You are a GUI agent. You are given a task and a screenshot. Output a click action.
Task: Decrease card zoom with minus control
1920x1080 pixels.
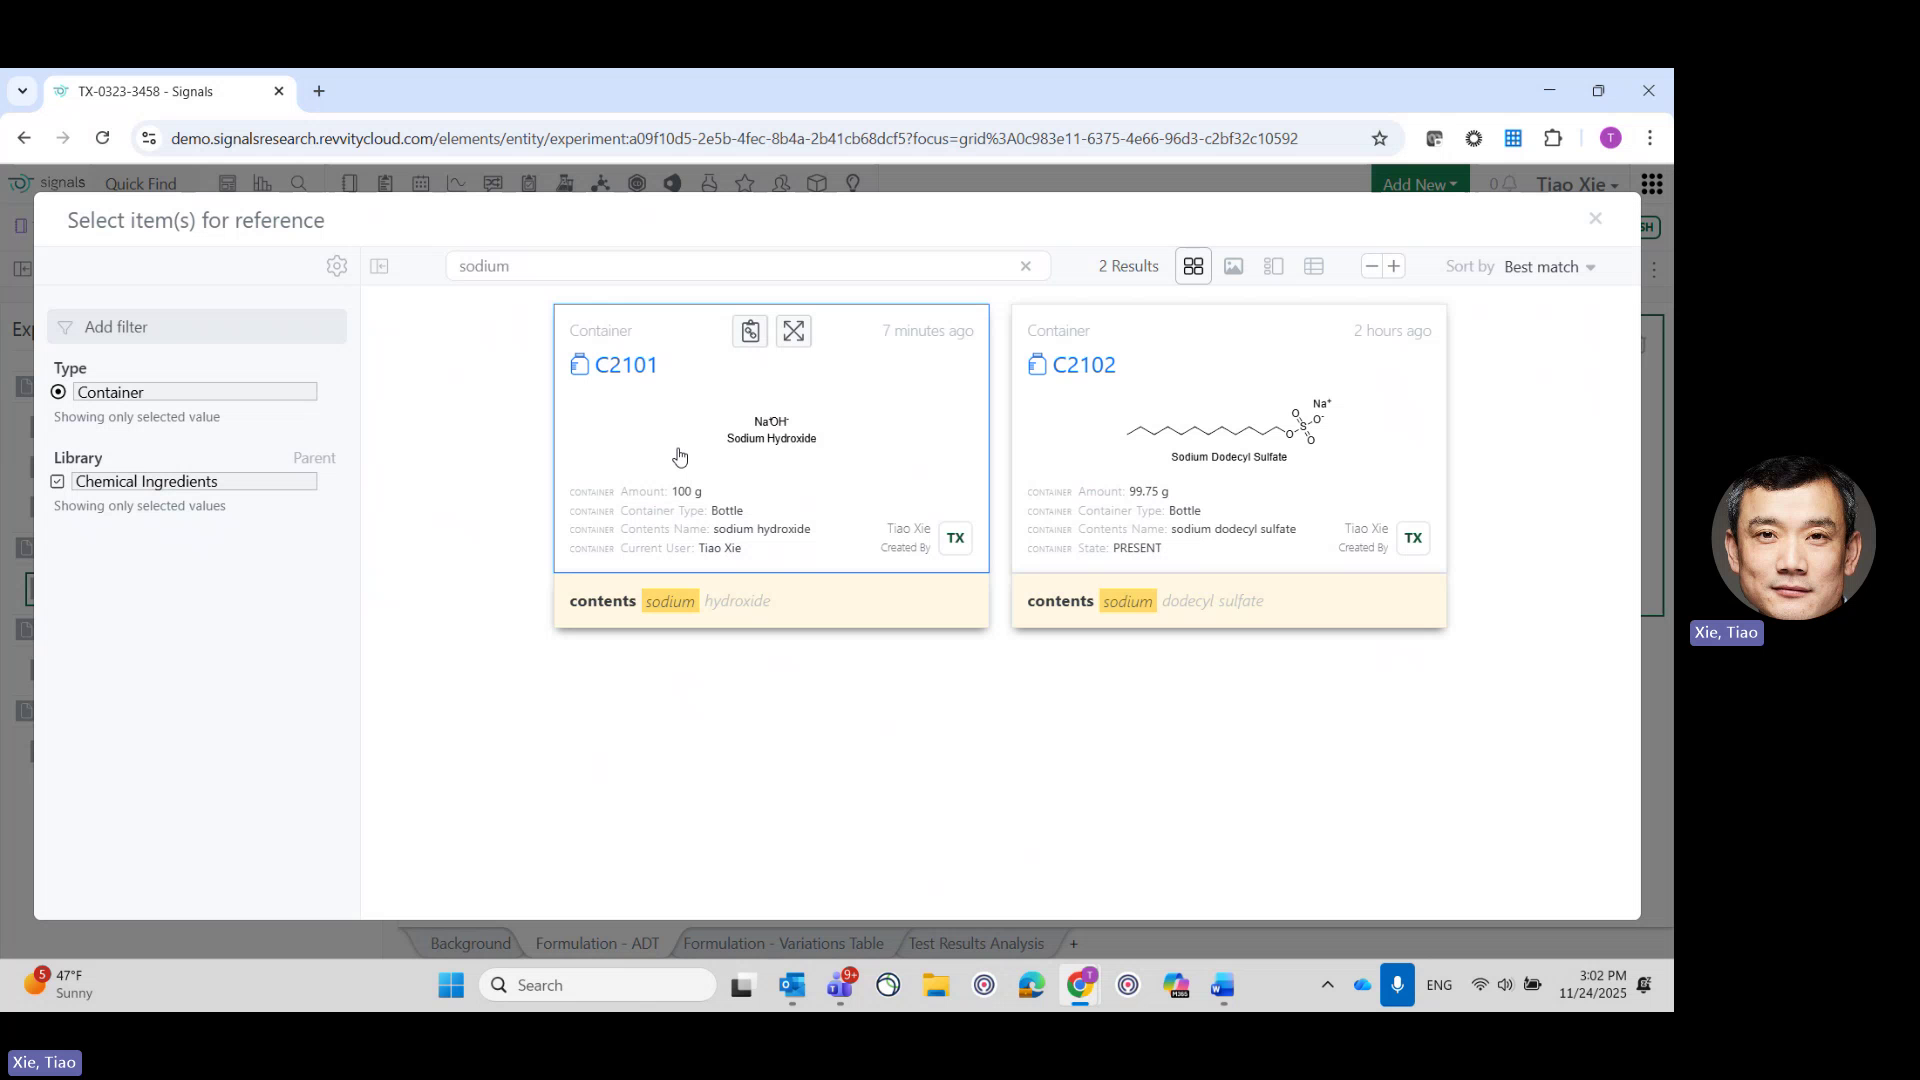pyautogui.click(x=1371, y=266)
